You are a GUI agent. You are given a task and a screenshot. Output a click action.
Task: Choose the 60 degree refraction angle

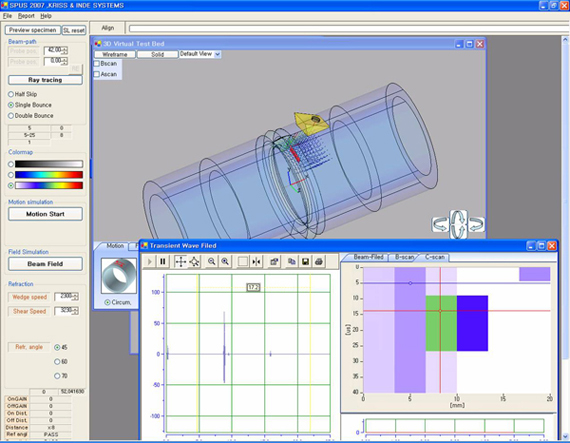point(57,362)
